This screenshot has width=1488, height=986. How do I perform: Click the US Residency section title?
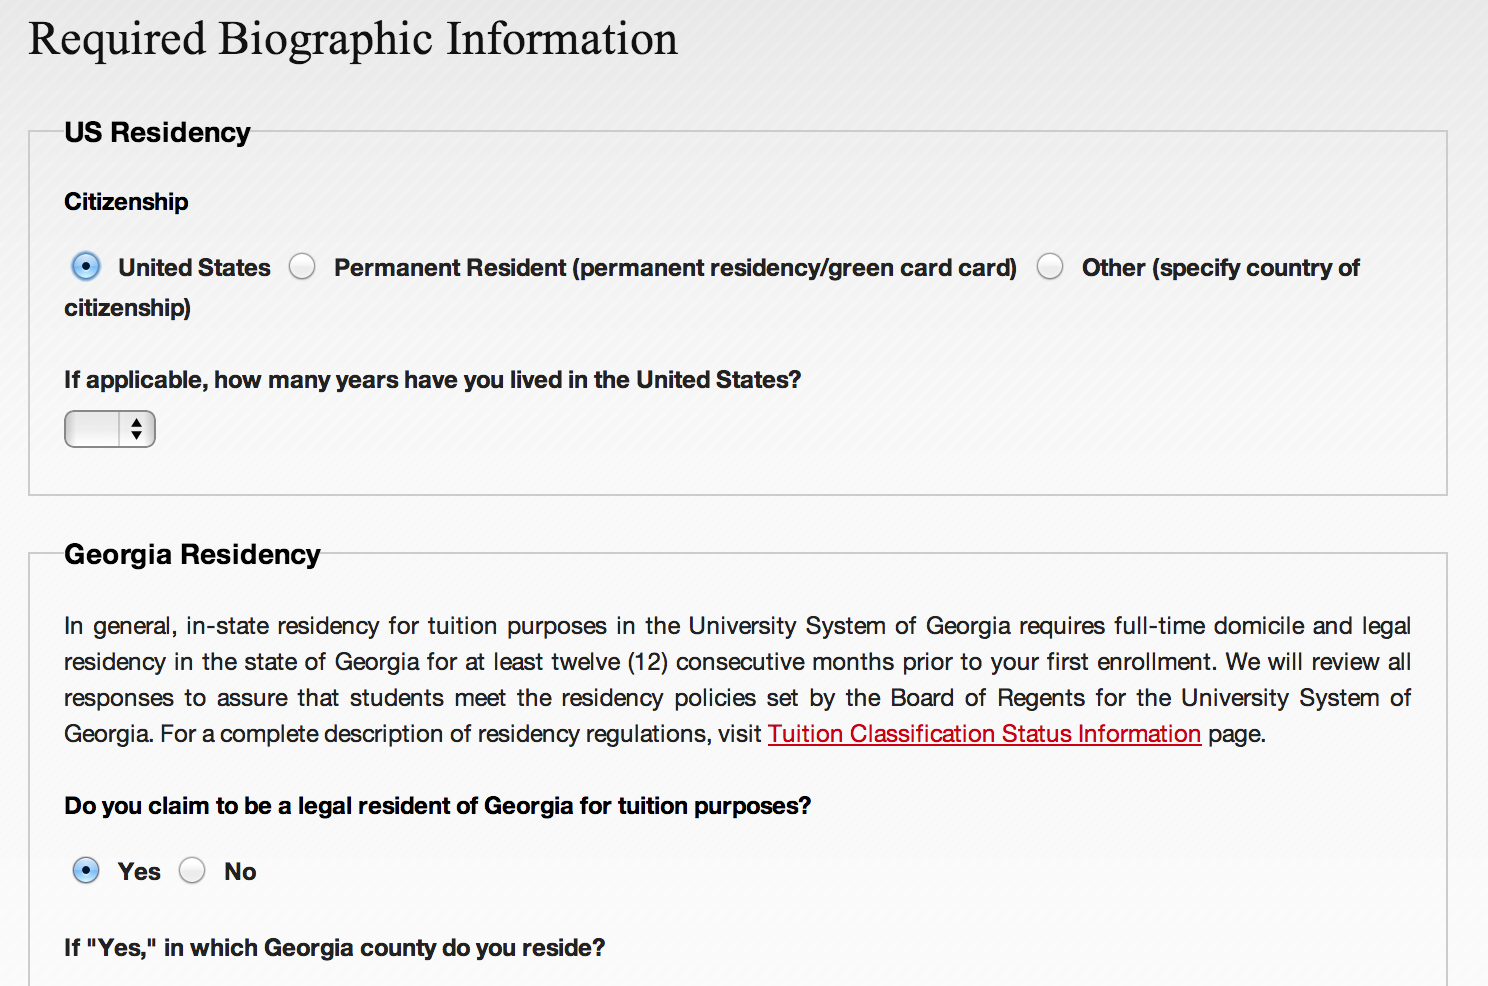tap(157, 132)
